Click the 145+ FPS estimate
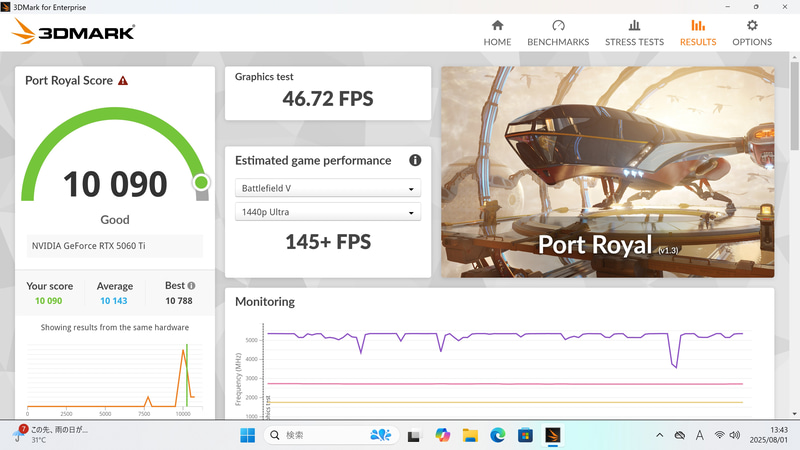This screenshot has width=800, height=450. pos(328,242)
